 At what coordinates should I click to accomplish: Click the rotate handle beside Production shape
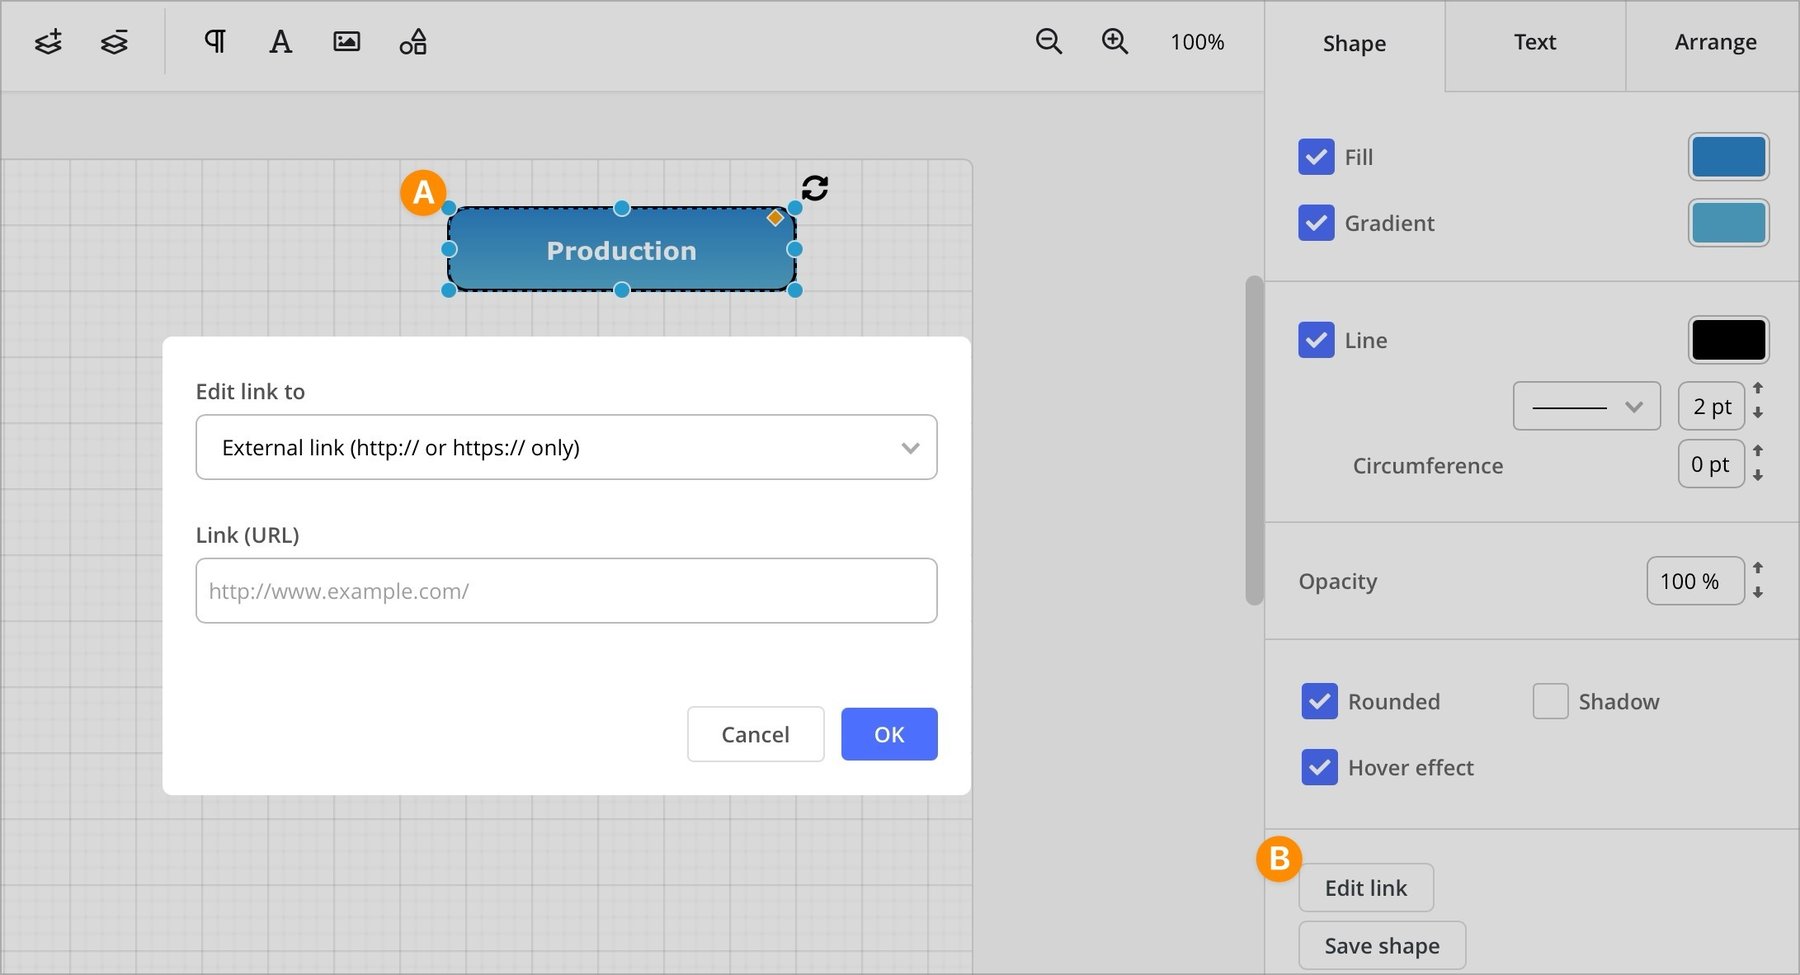(x=815, y=187)
